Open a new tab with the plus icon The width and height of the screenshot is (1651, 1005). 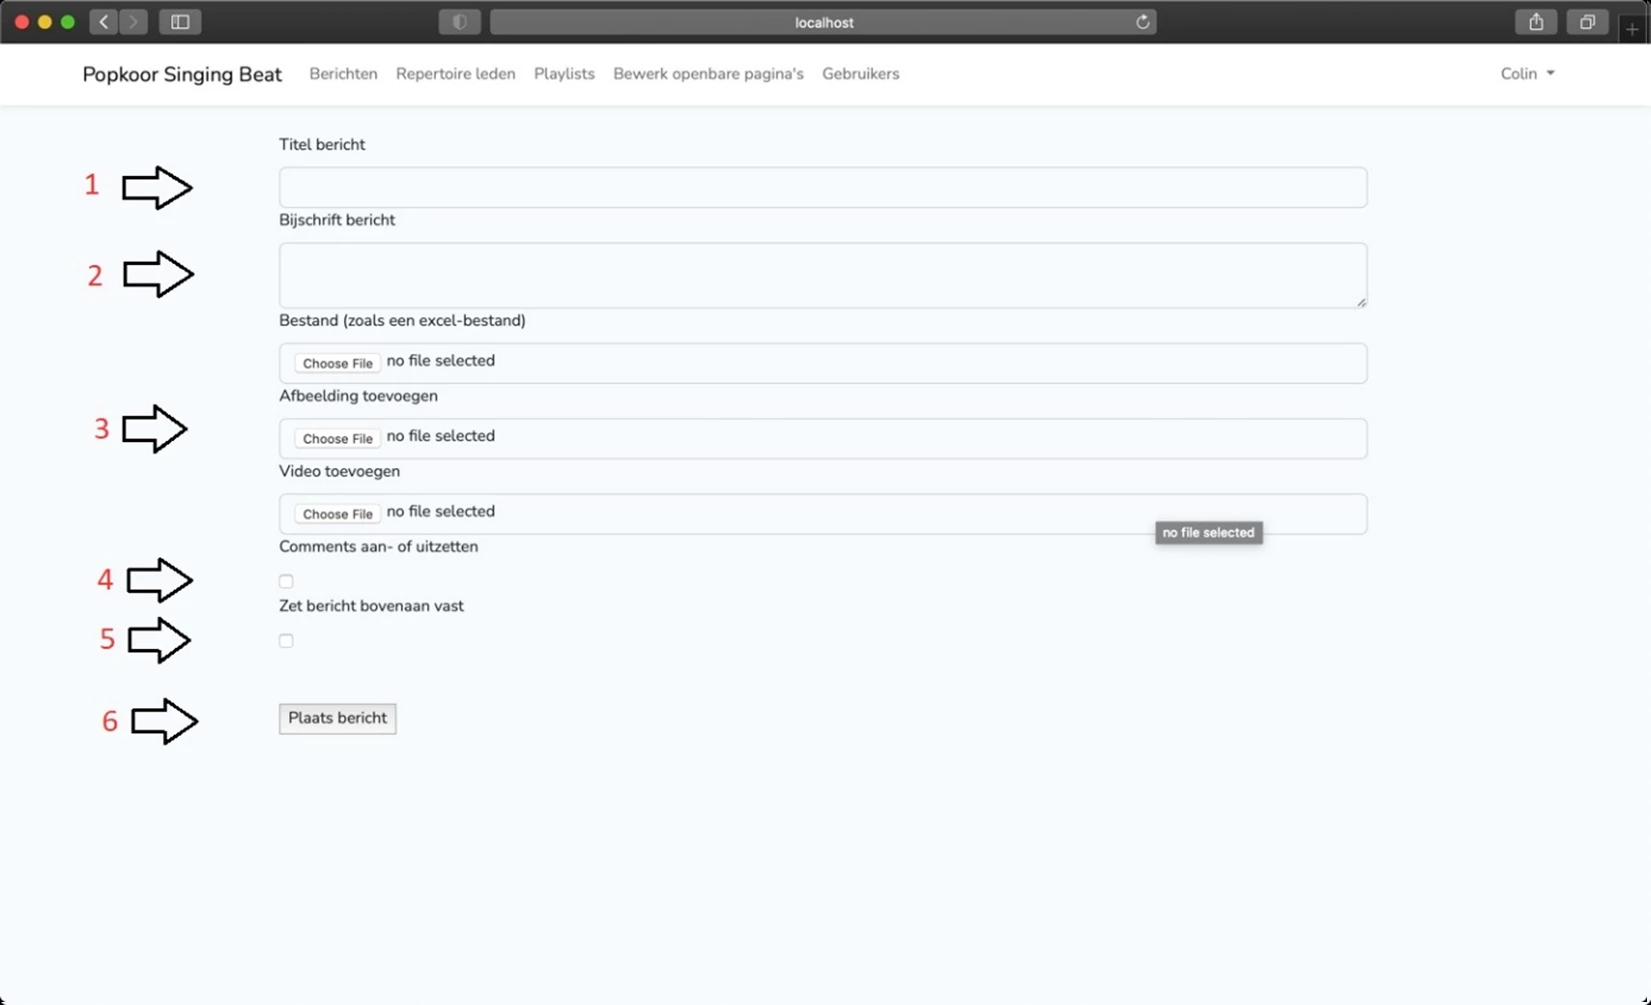pyautogui.click(x=1633, y=28)
